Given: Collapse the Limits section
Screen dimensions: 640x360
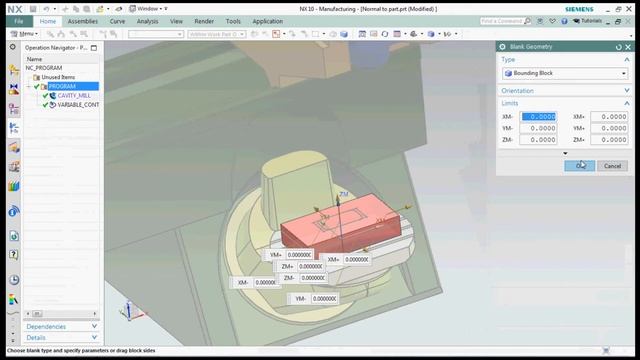Looking at the screenshot, I should tap(627, 103).
